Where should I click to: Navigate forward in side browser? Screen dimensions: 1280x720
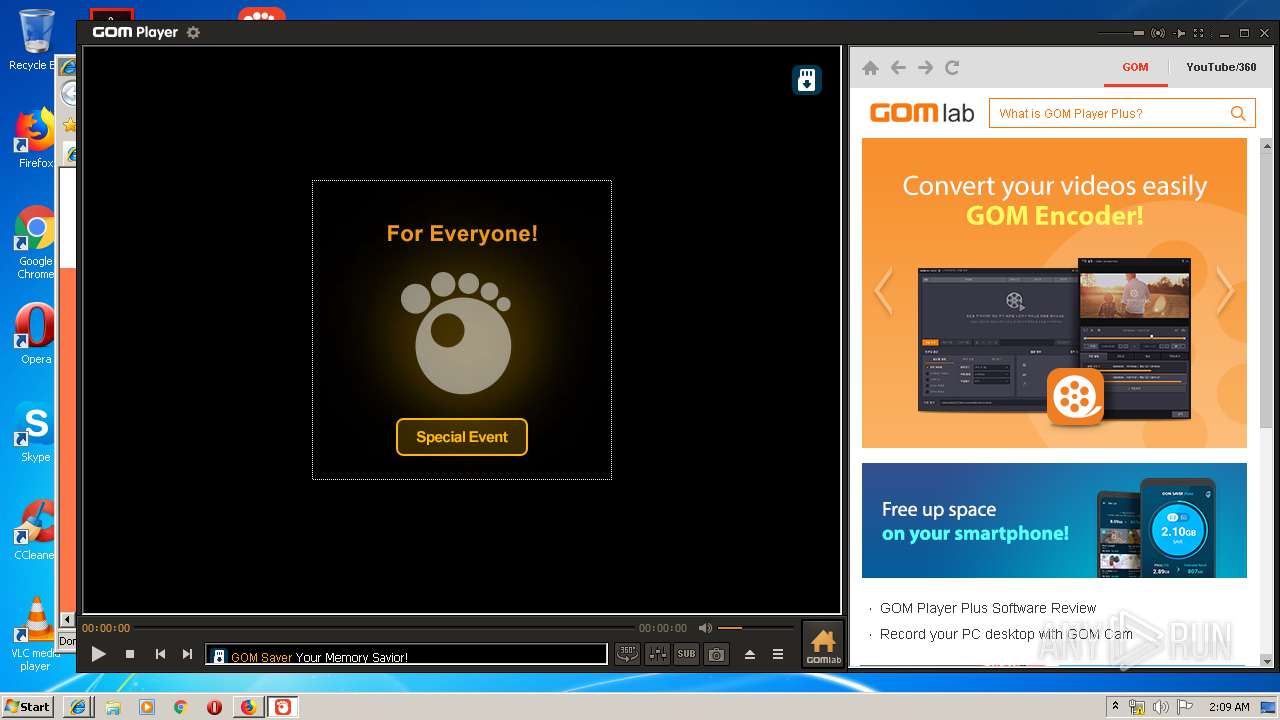[x=925, y=68]
